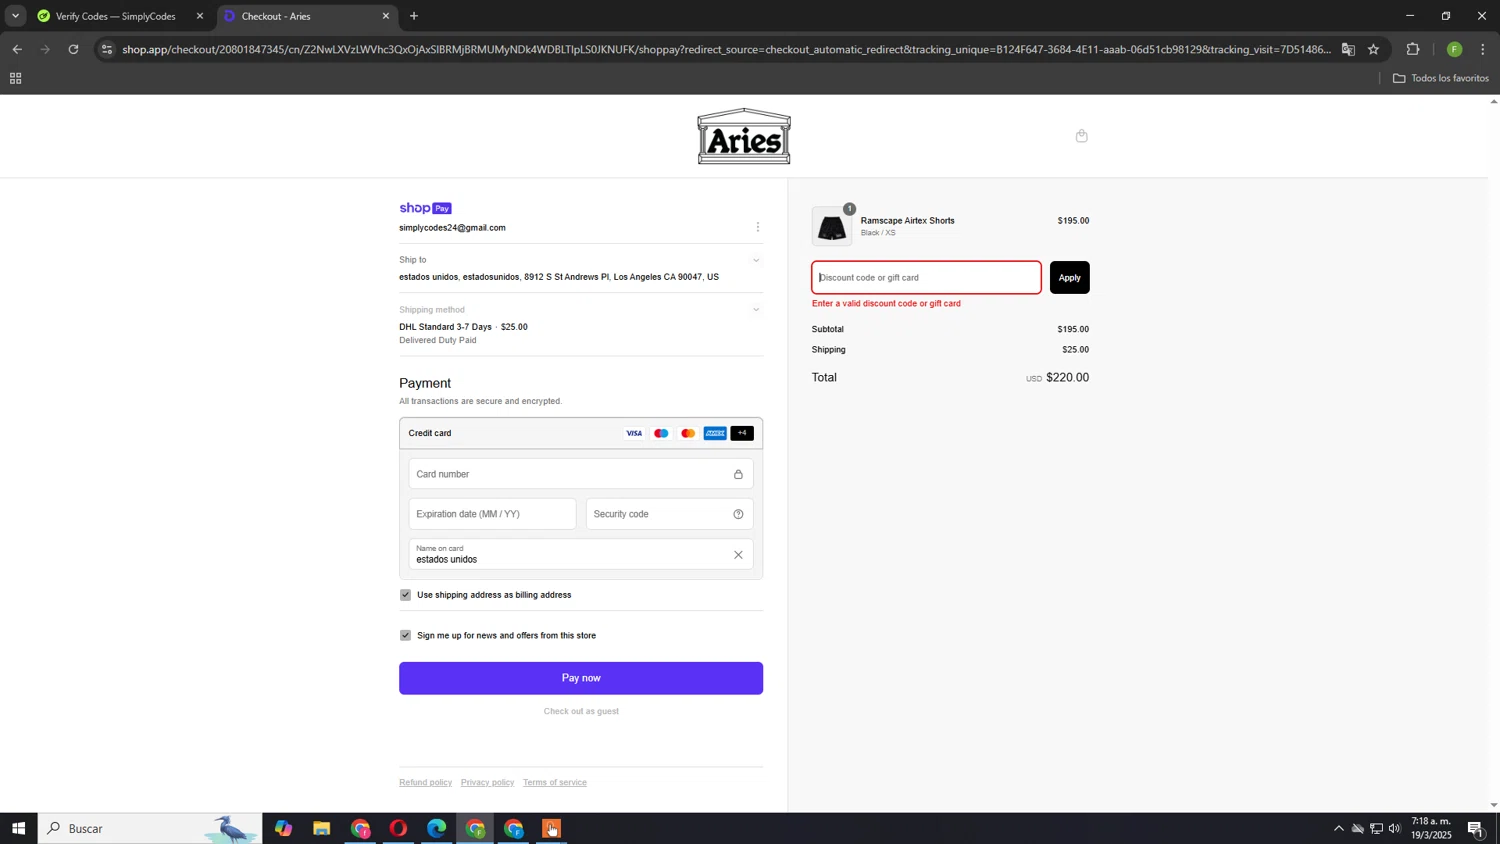View site information icon in address bar
Viewport: 1500px width, 844px height.
coord(108,49)
